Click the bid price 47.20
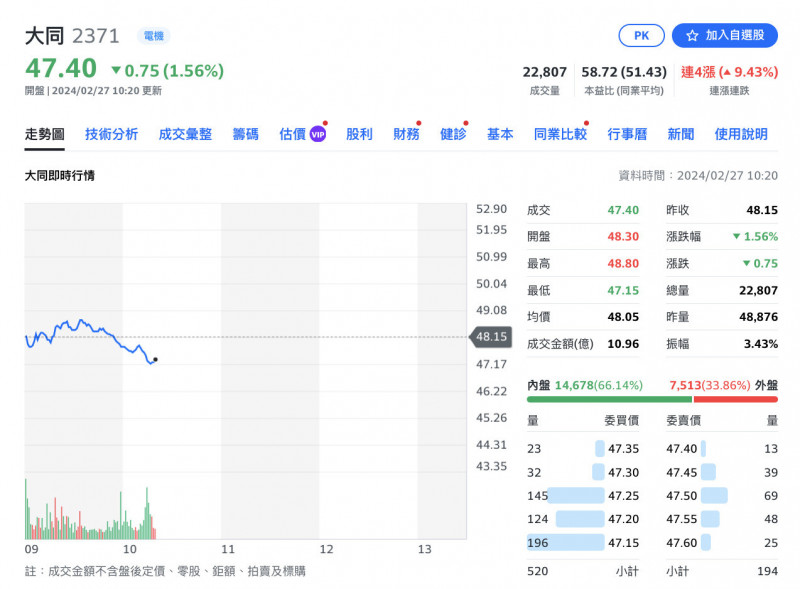The height and width of the screenshot is (589, 800). (623, 519)
